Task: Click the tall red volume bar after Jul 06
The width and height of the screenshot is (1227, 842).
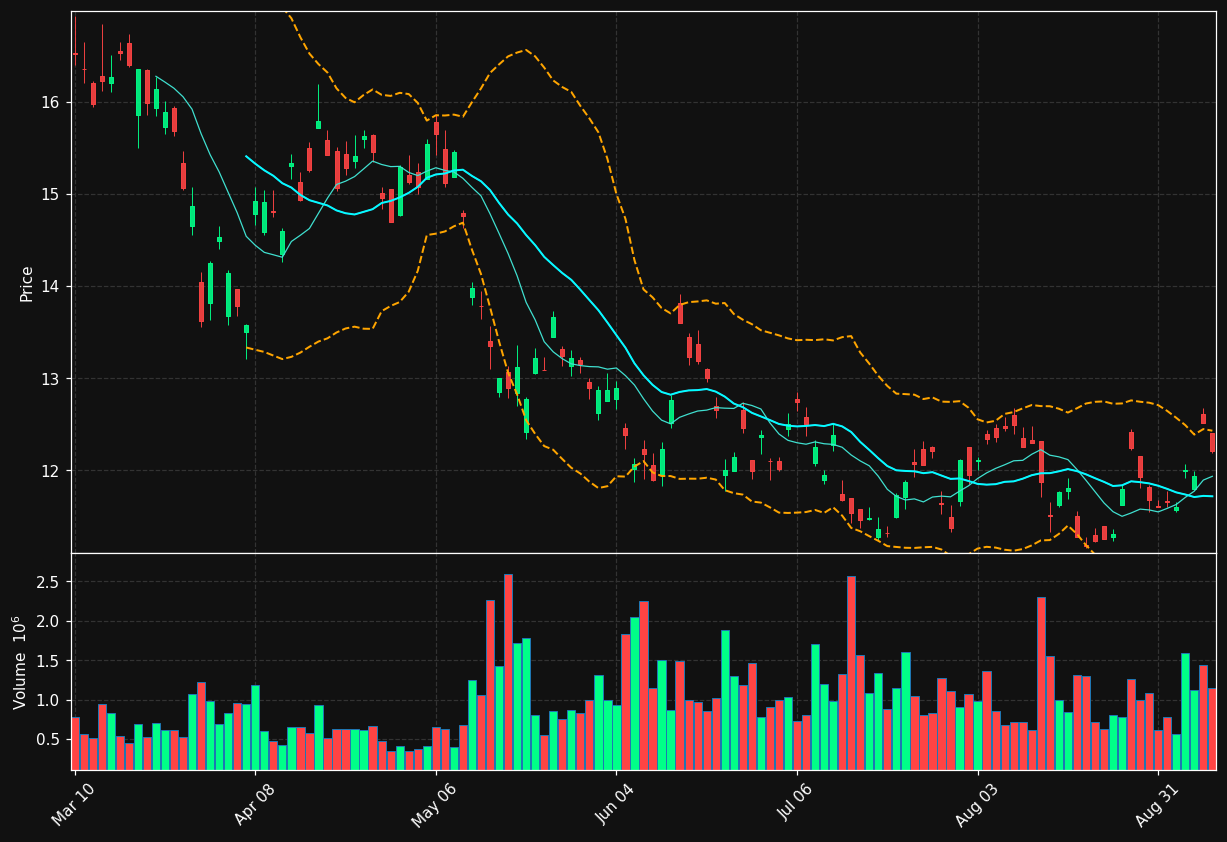Action: pos(851,673)
